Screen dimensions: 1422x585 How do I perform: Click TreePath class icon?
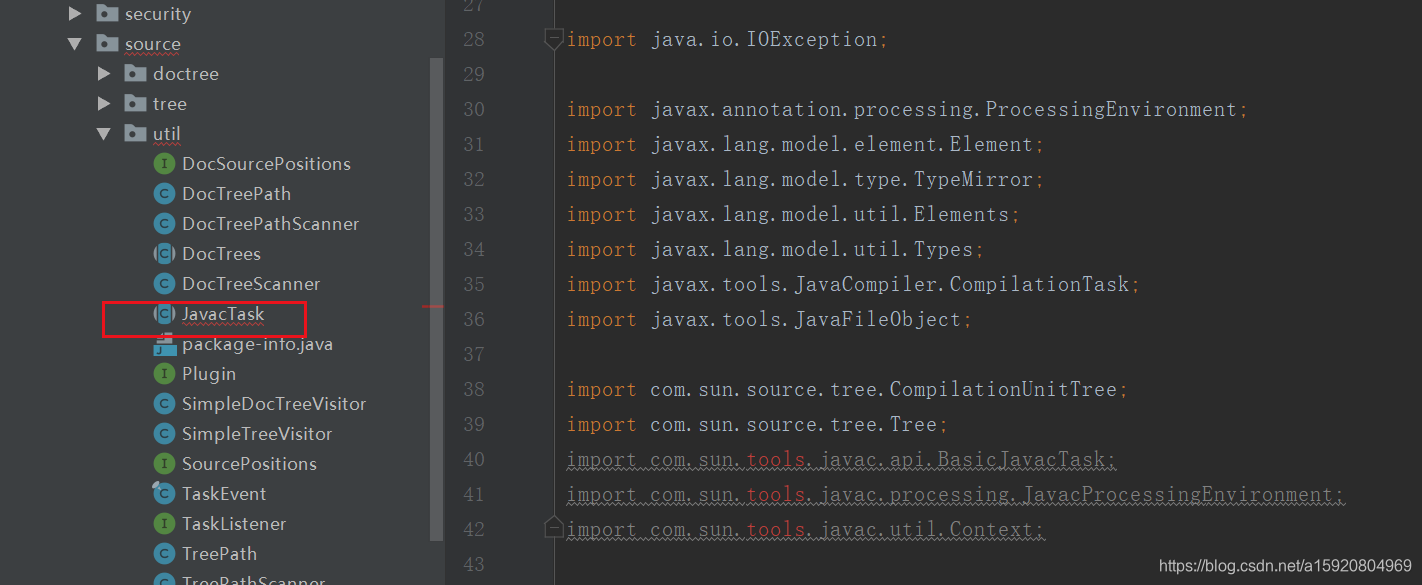coord(164,554)
